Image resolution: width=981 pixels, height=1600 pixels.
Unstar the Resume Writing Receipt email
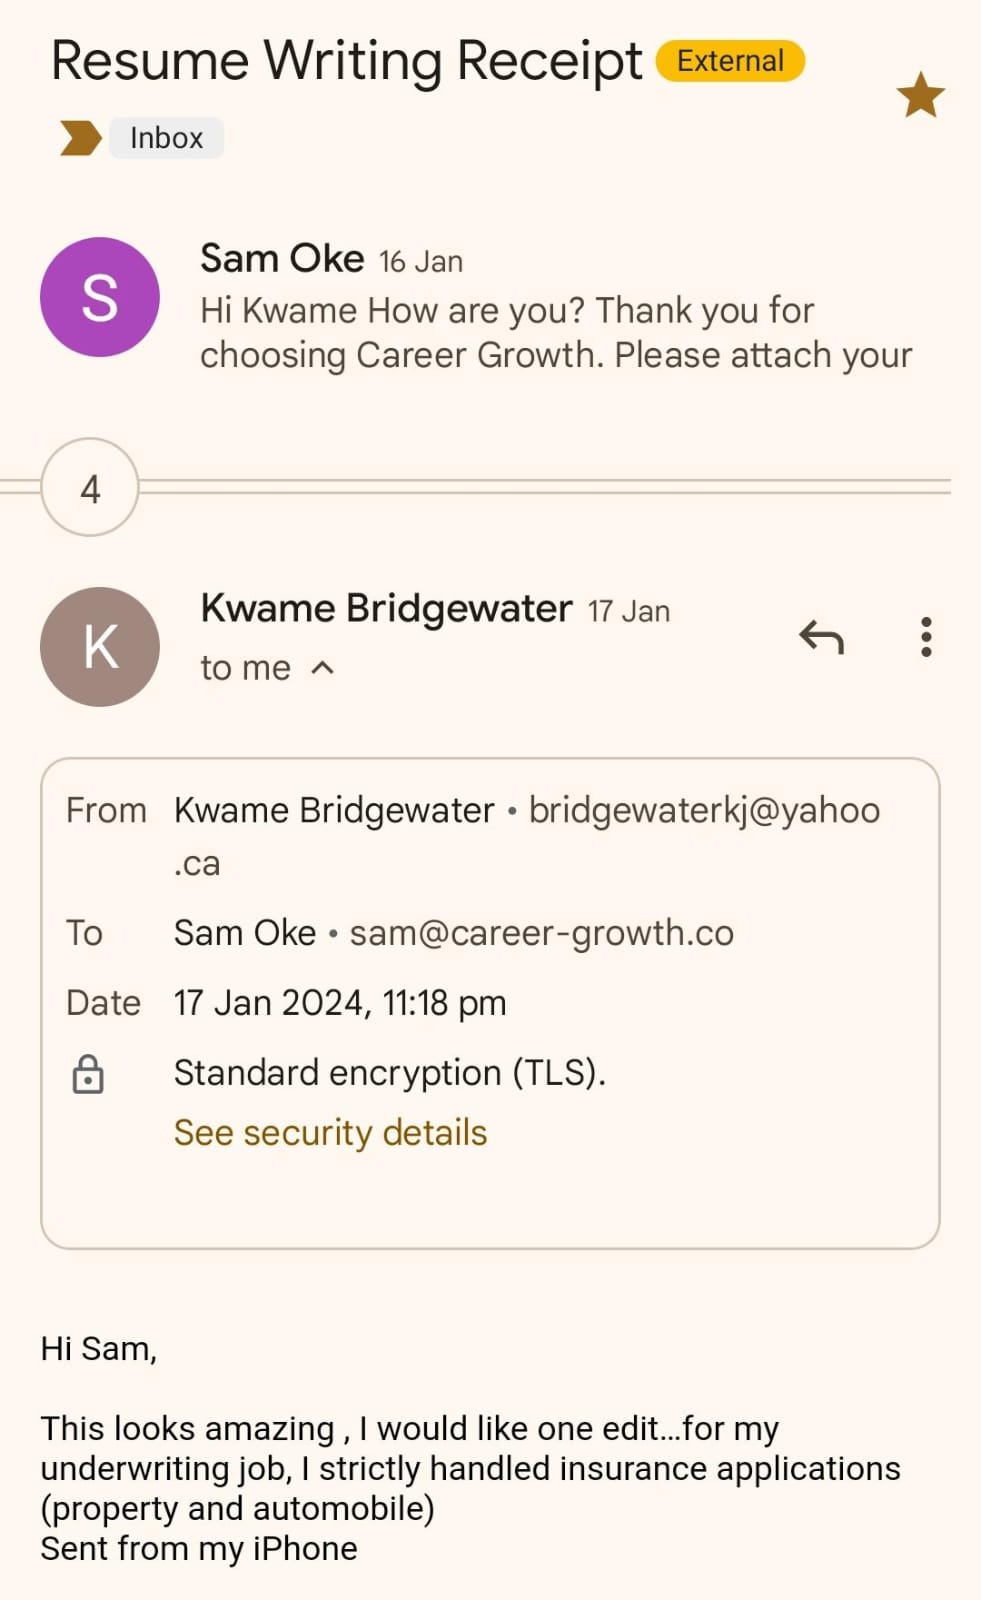920,96
